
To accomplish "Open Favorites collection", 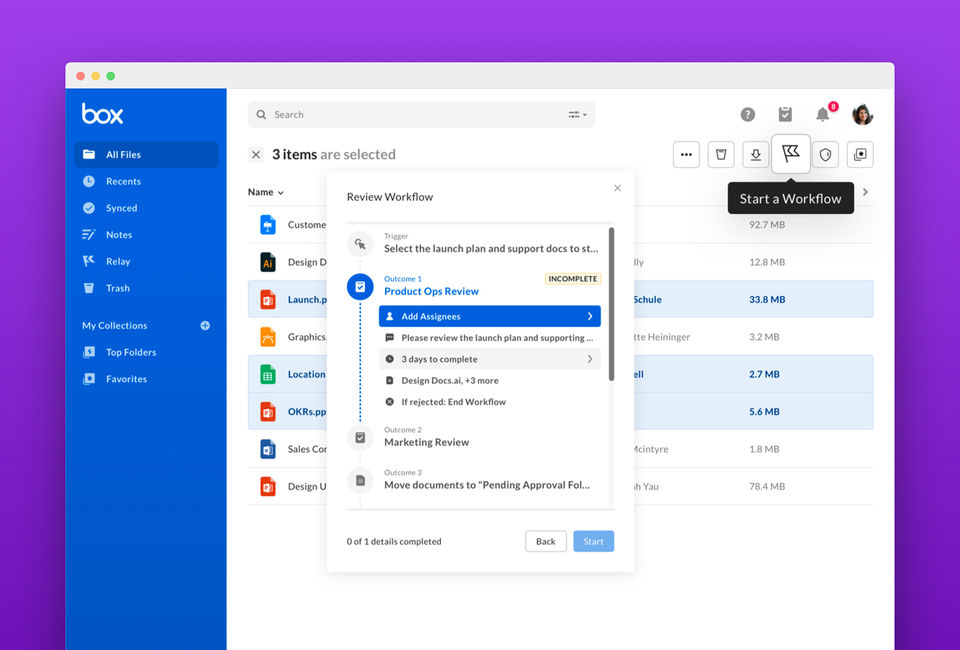I will [x=126, y=379].
